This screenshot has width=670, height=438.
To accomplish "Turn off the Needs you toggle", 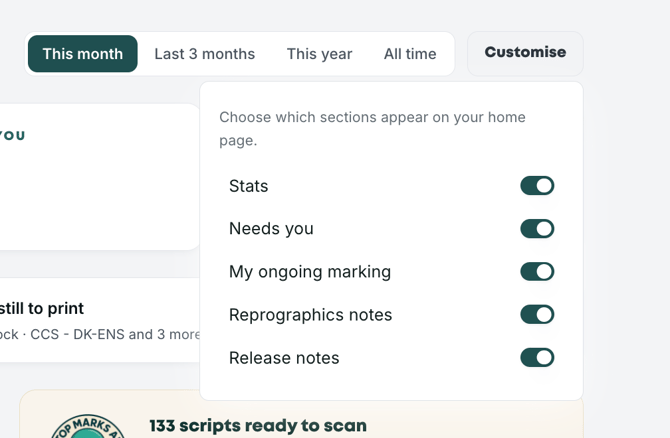I will pos(537,229).
